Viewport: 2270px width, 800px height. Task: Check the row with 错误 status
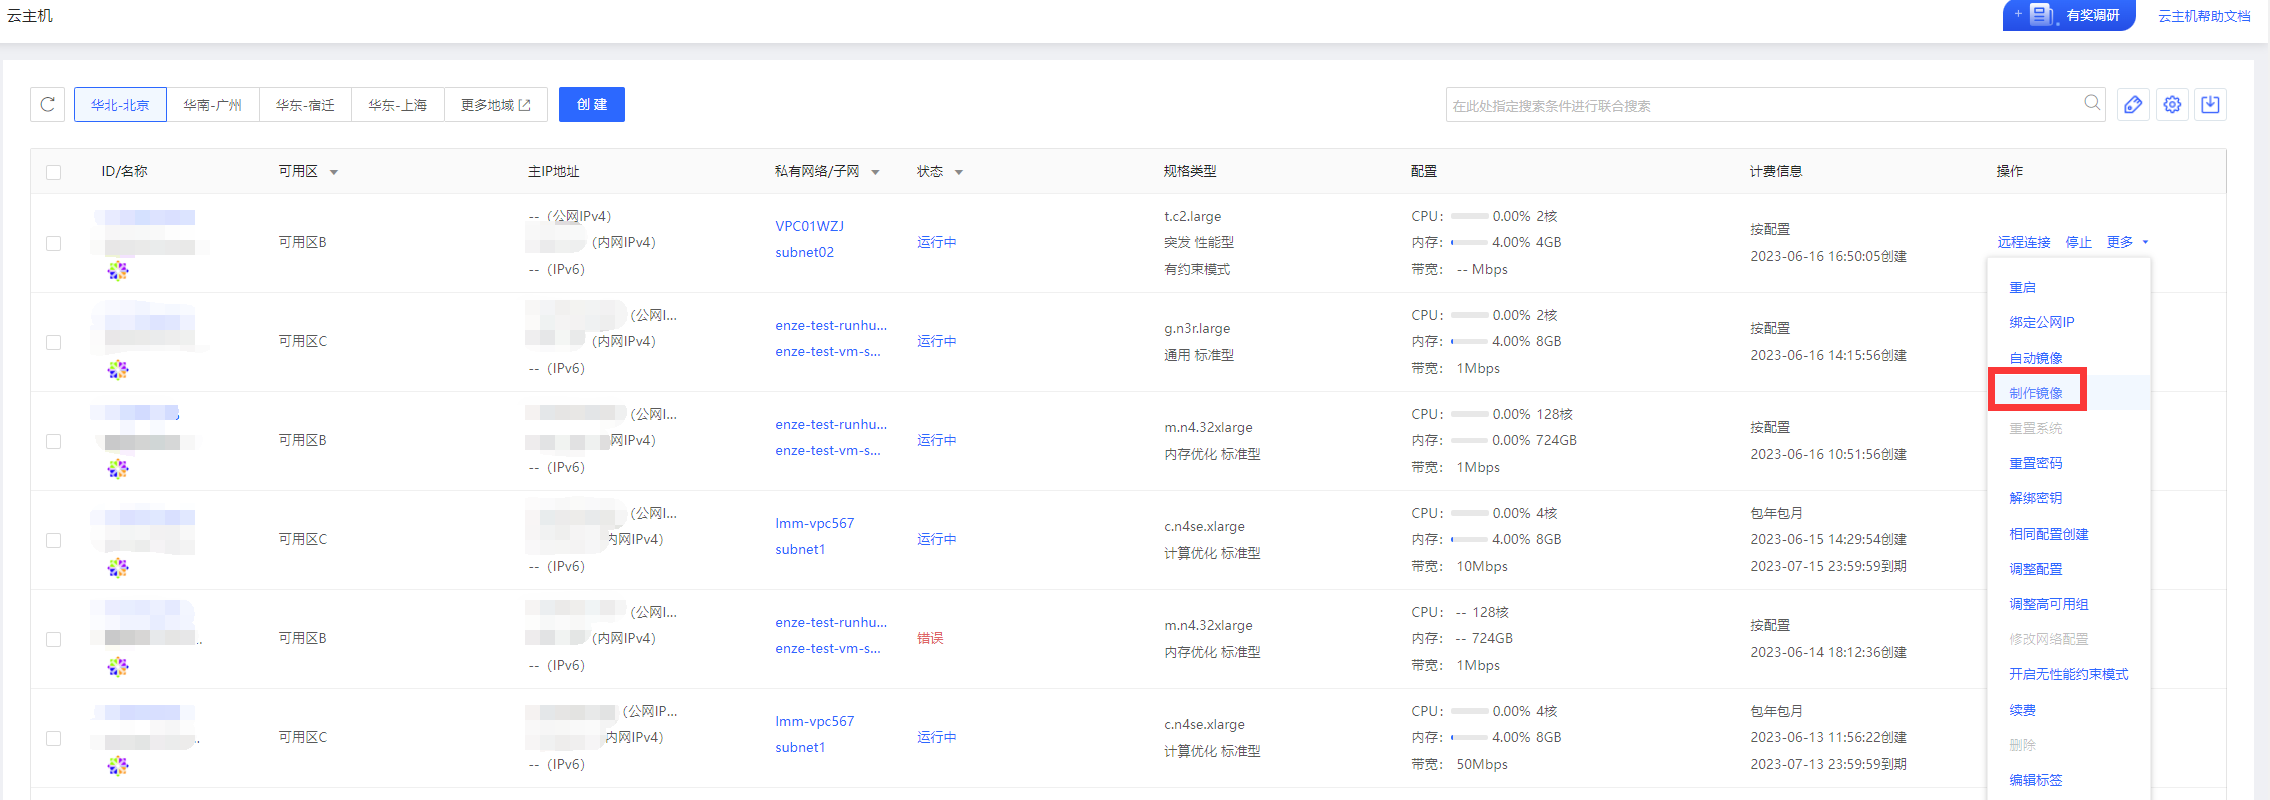(x=54, y=639)
